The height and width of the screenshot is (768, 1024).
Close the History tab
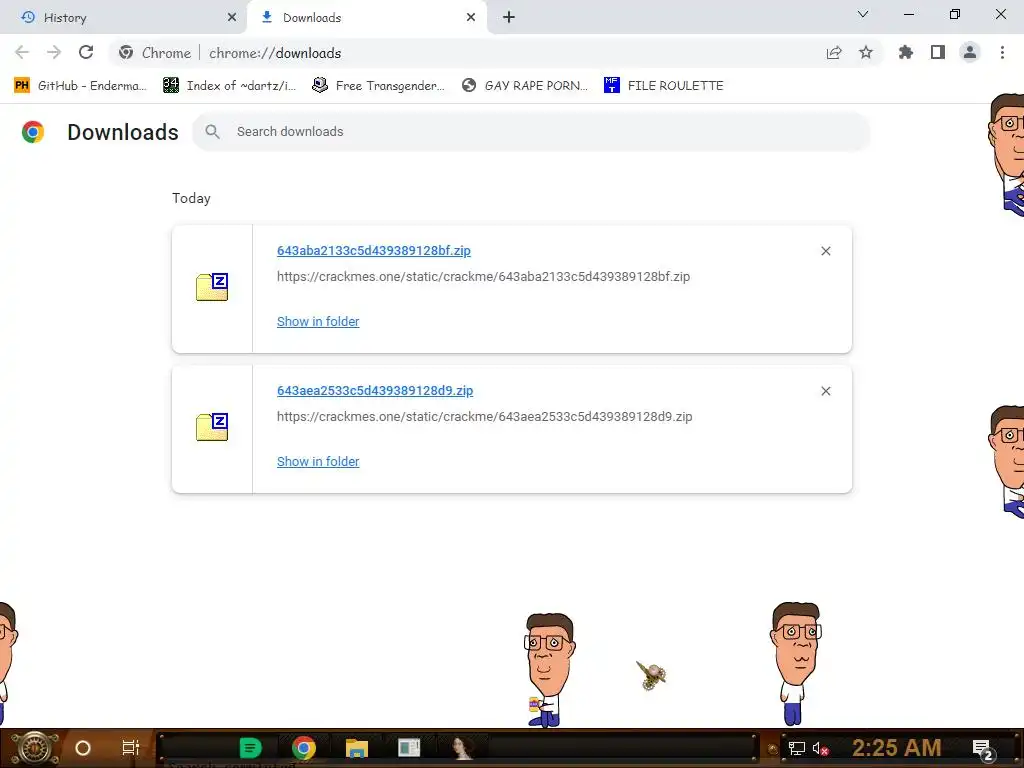(x=232, y=18)
